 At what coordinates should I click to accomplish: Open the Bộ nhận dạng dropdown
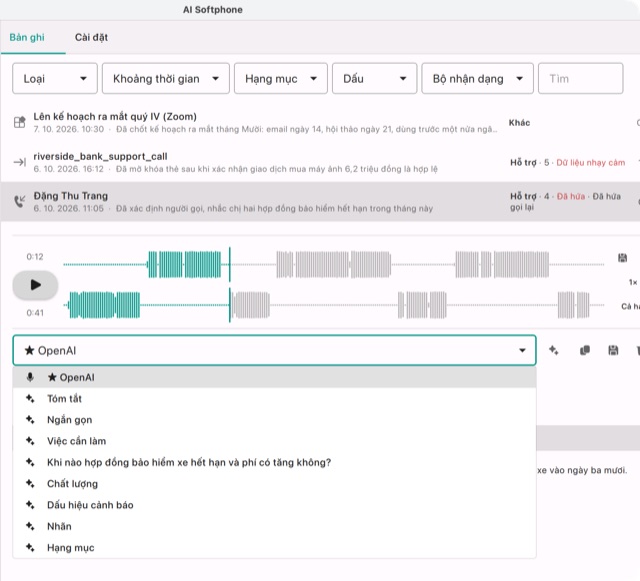(x=477, y=78)
